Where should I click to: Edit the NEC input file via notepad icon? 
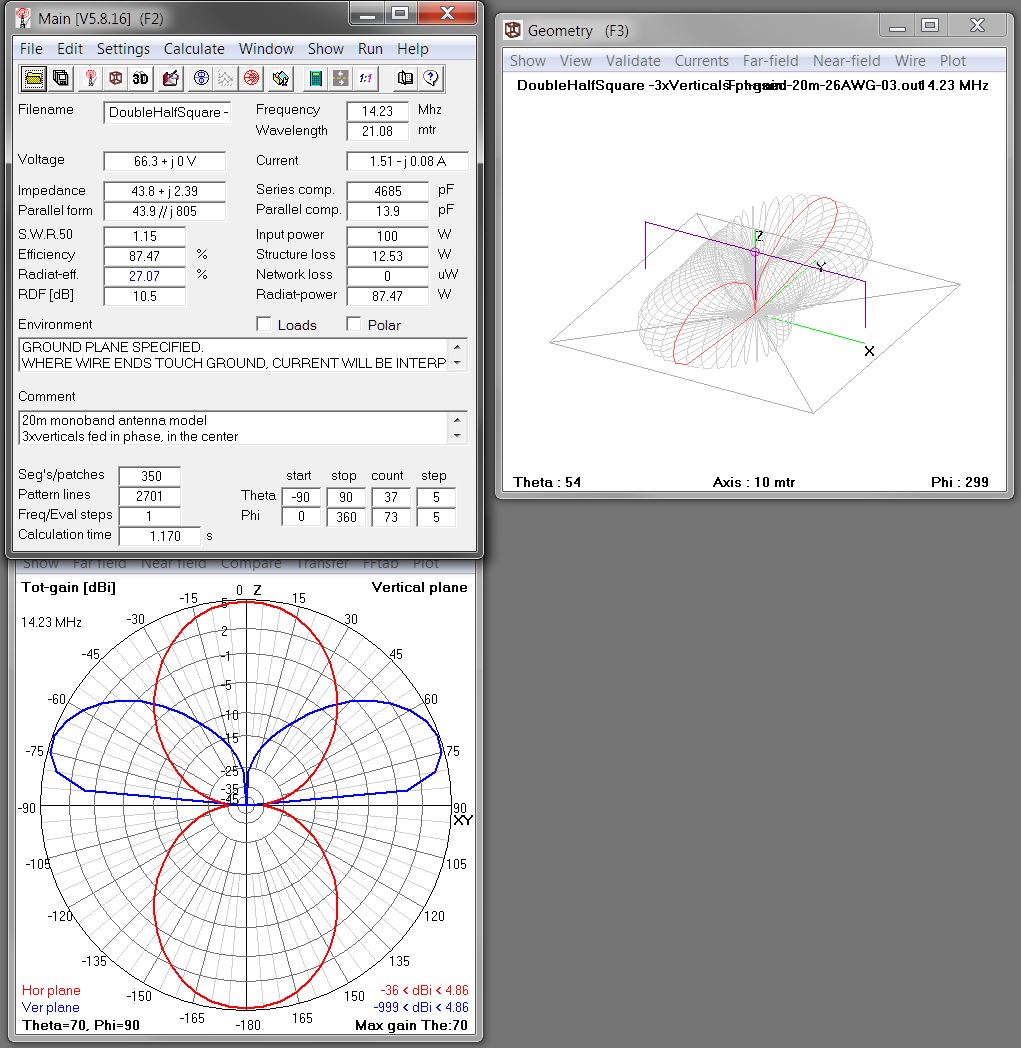[168, 78]
